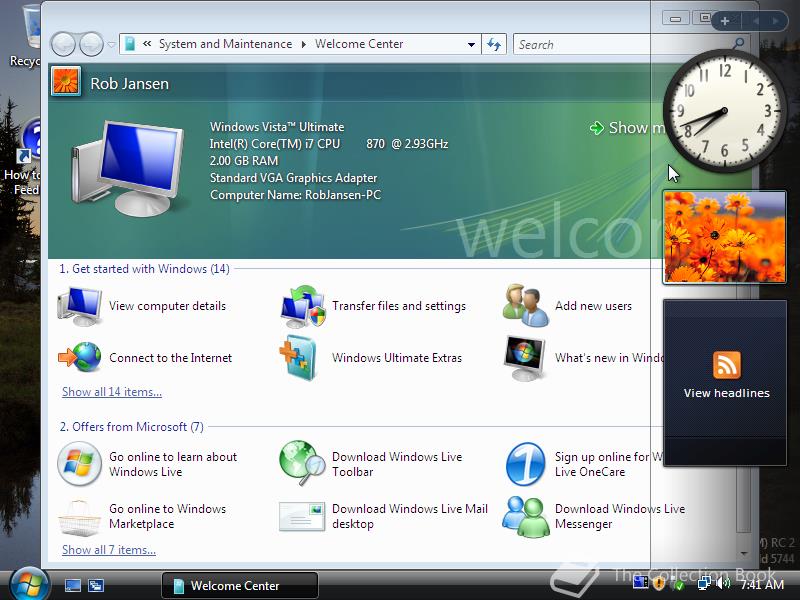Click the flower slideshow gadget picture

[724, 237]
